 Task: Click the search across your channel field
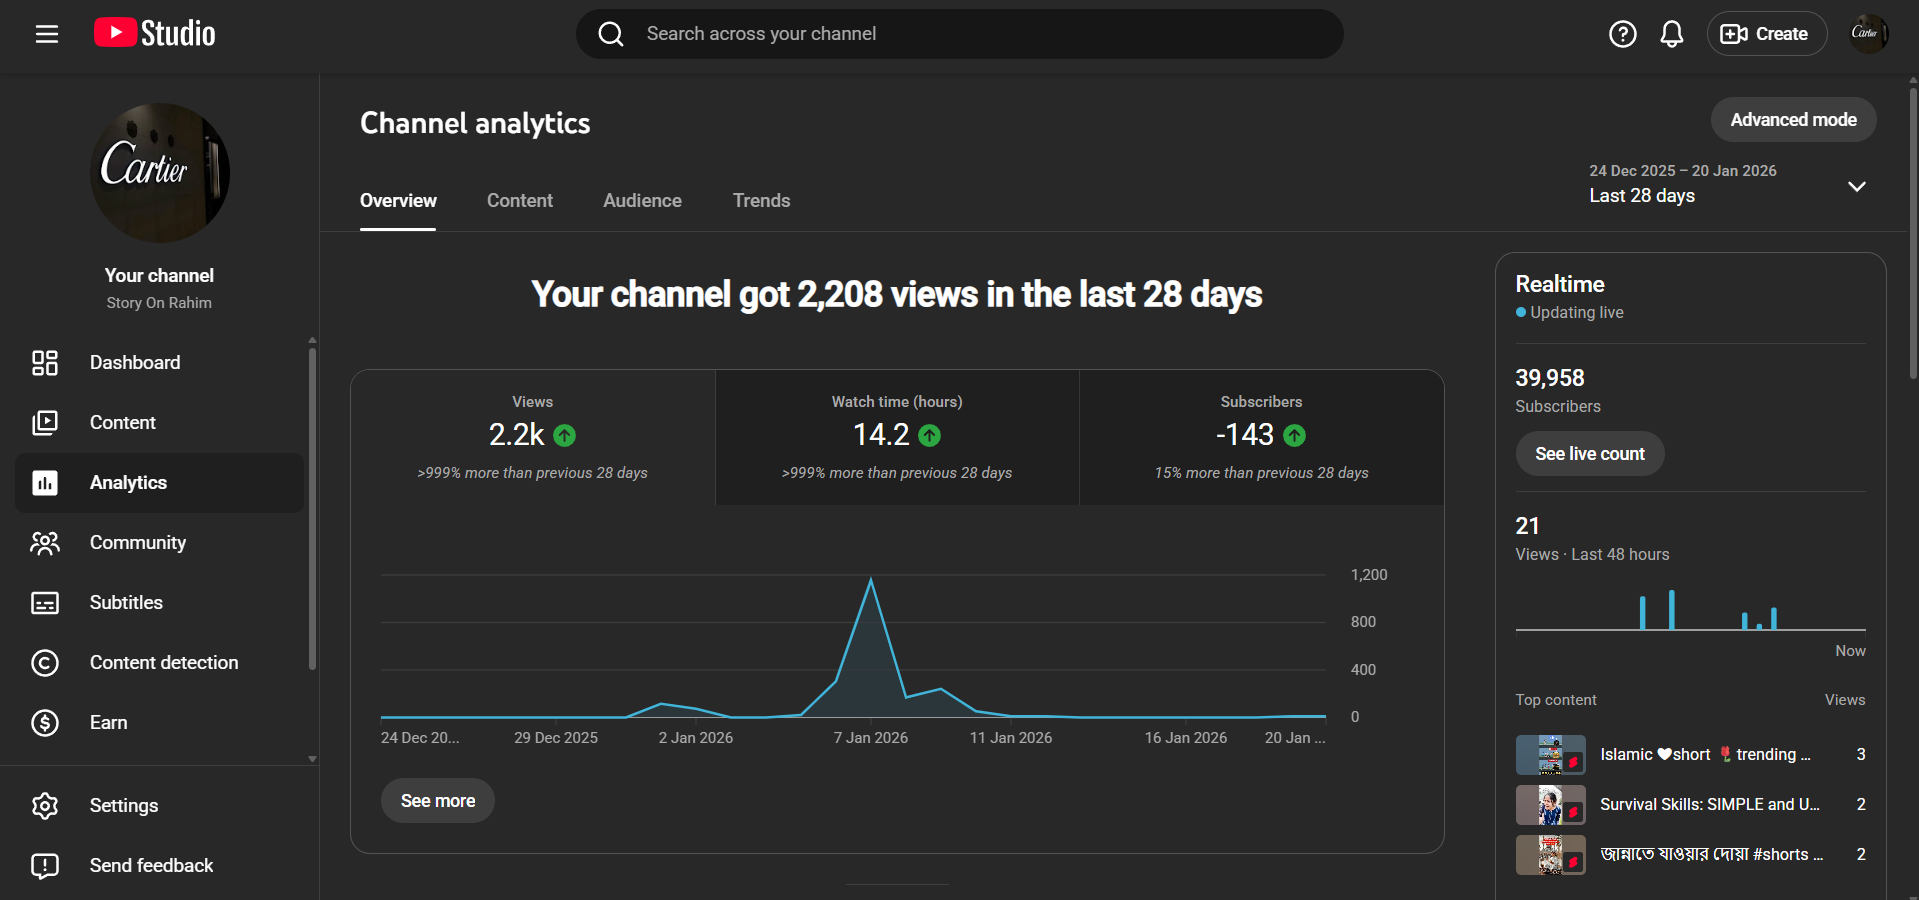[x=960, y=34]
